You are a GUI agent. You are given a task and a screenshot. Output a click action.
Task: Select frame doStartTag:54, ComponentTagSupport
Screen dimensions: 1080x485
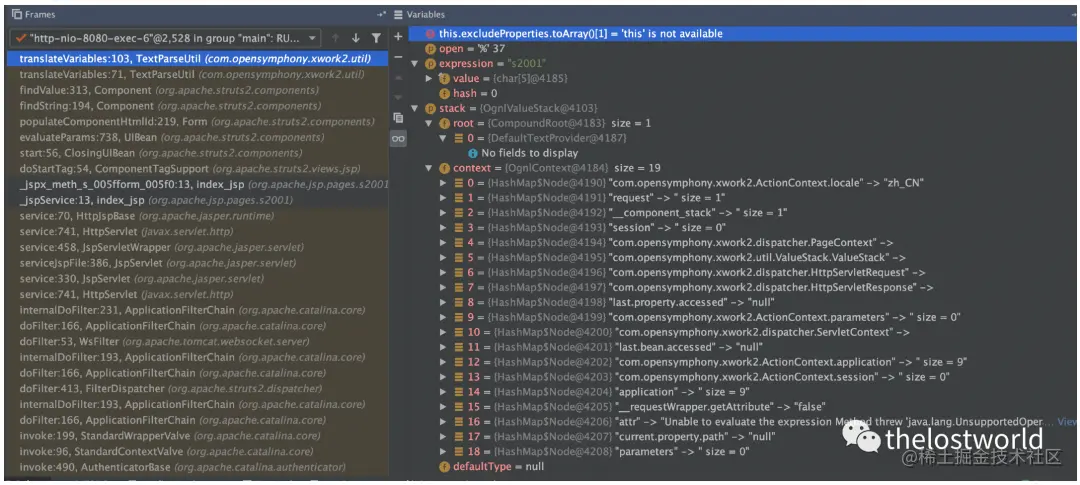click(x=198, y=169)
